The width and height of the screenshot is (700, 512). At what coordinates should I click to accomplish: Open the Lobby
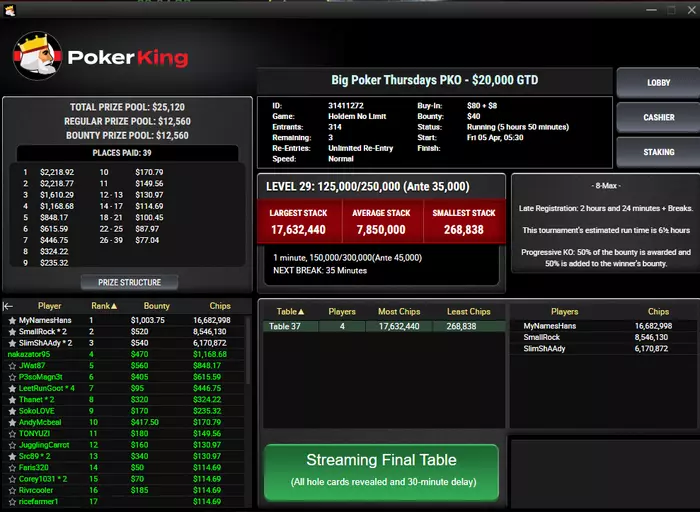pyautogui.click(x=658, y=83)
